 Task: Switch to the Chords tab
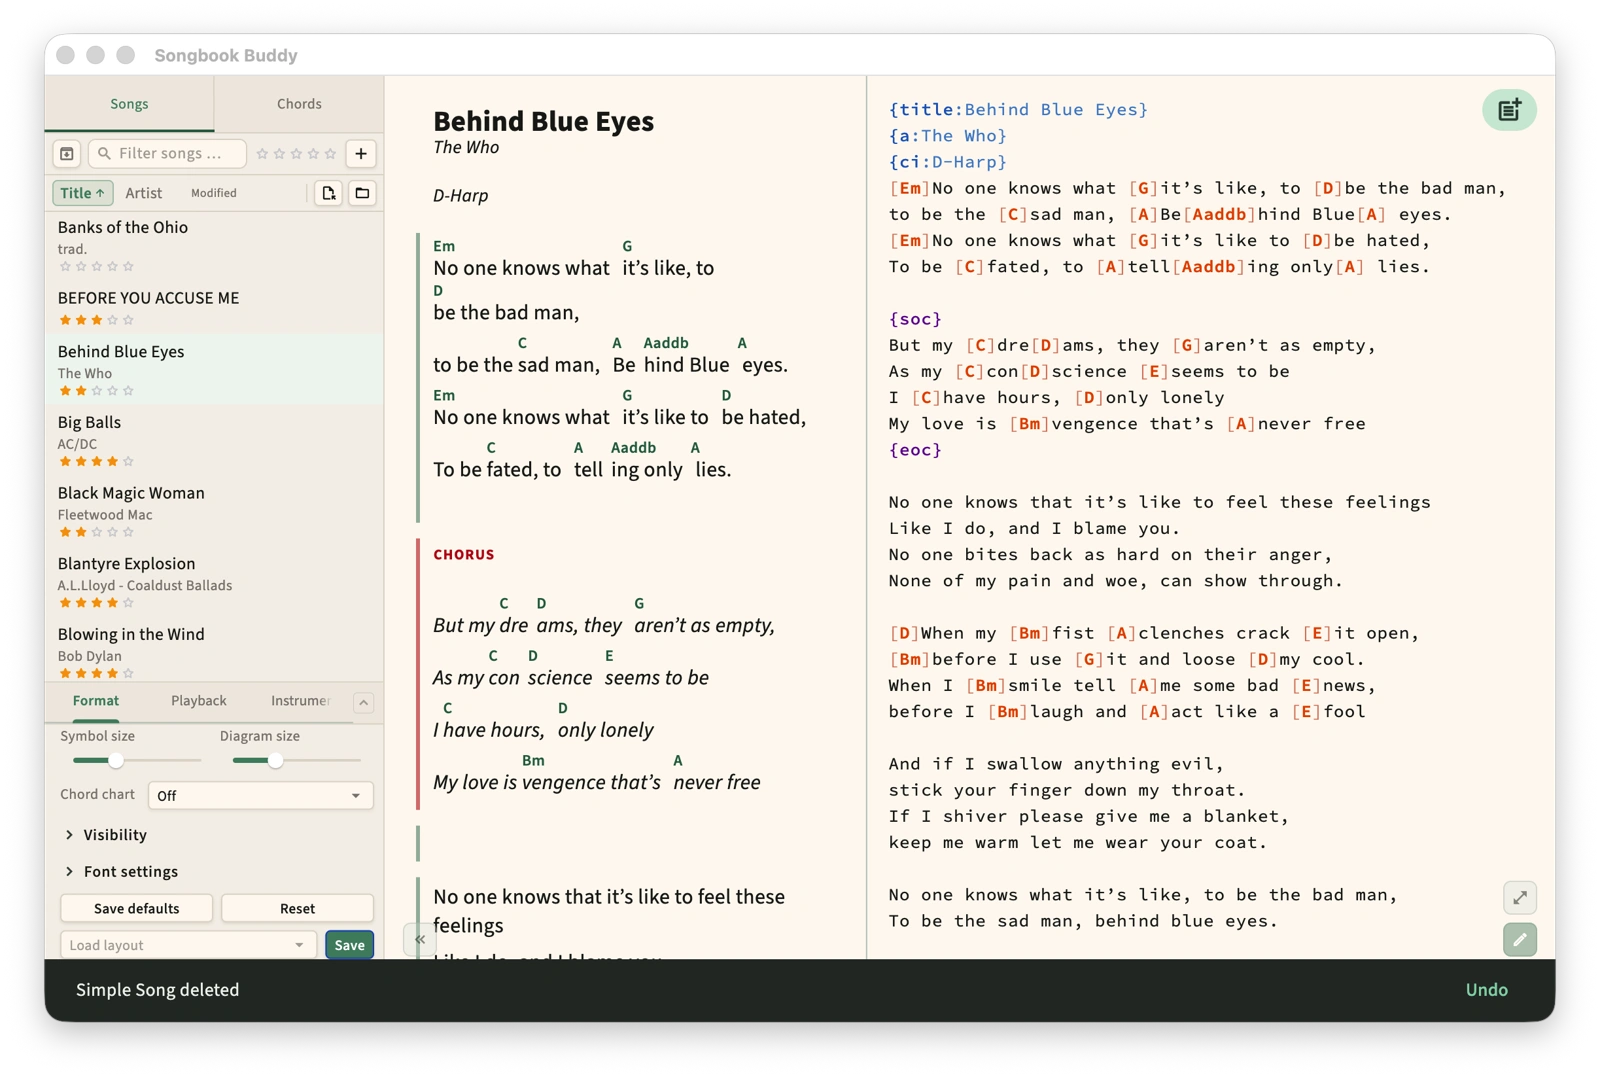[299, 104]
